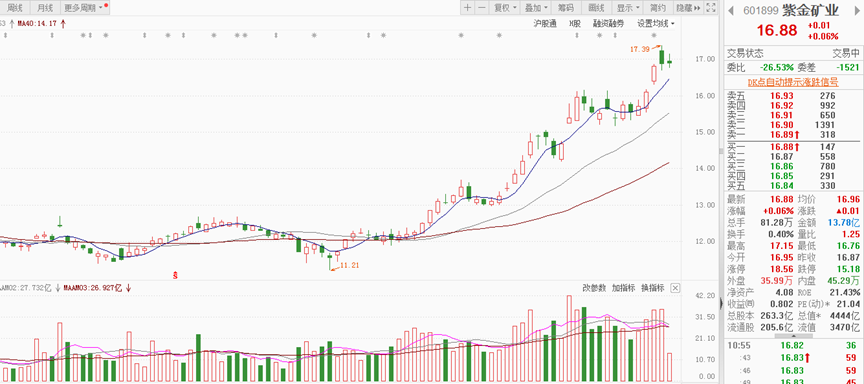864x384 pixels.
Task: Click 换指标 to change indicator
Action: (x=652, y=288)
